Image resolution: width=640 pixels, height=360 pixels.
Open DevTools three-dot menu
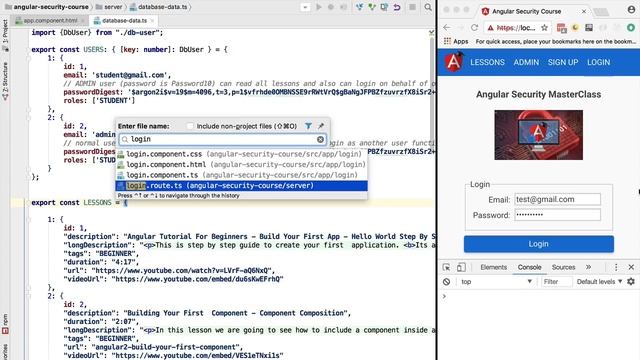[616, 267]
